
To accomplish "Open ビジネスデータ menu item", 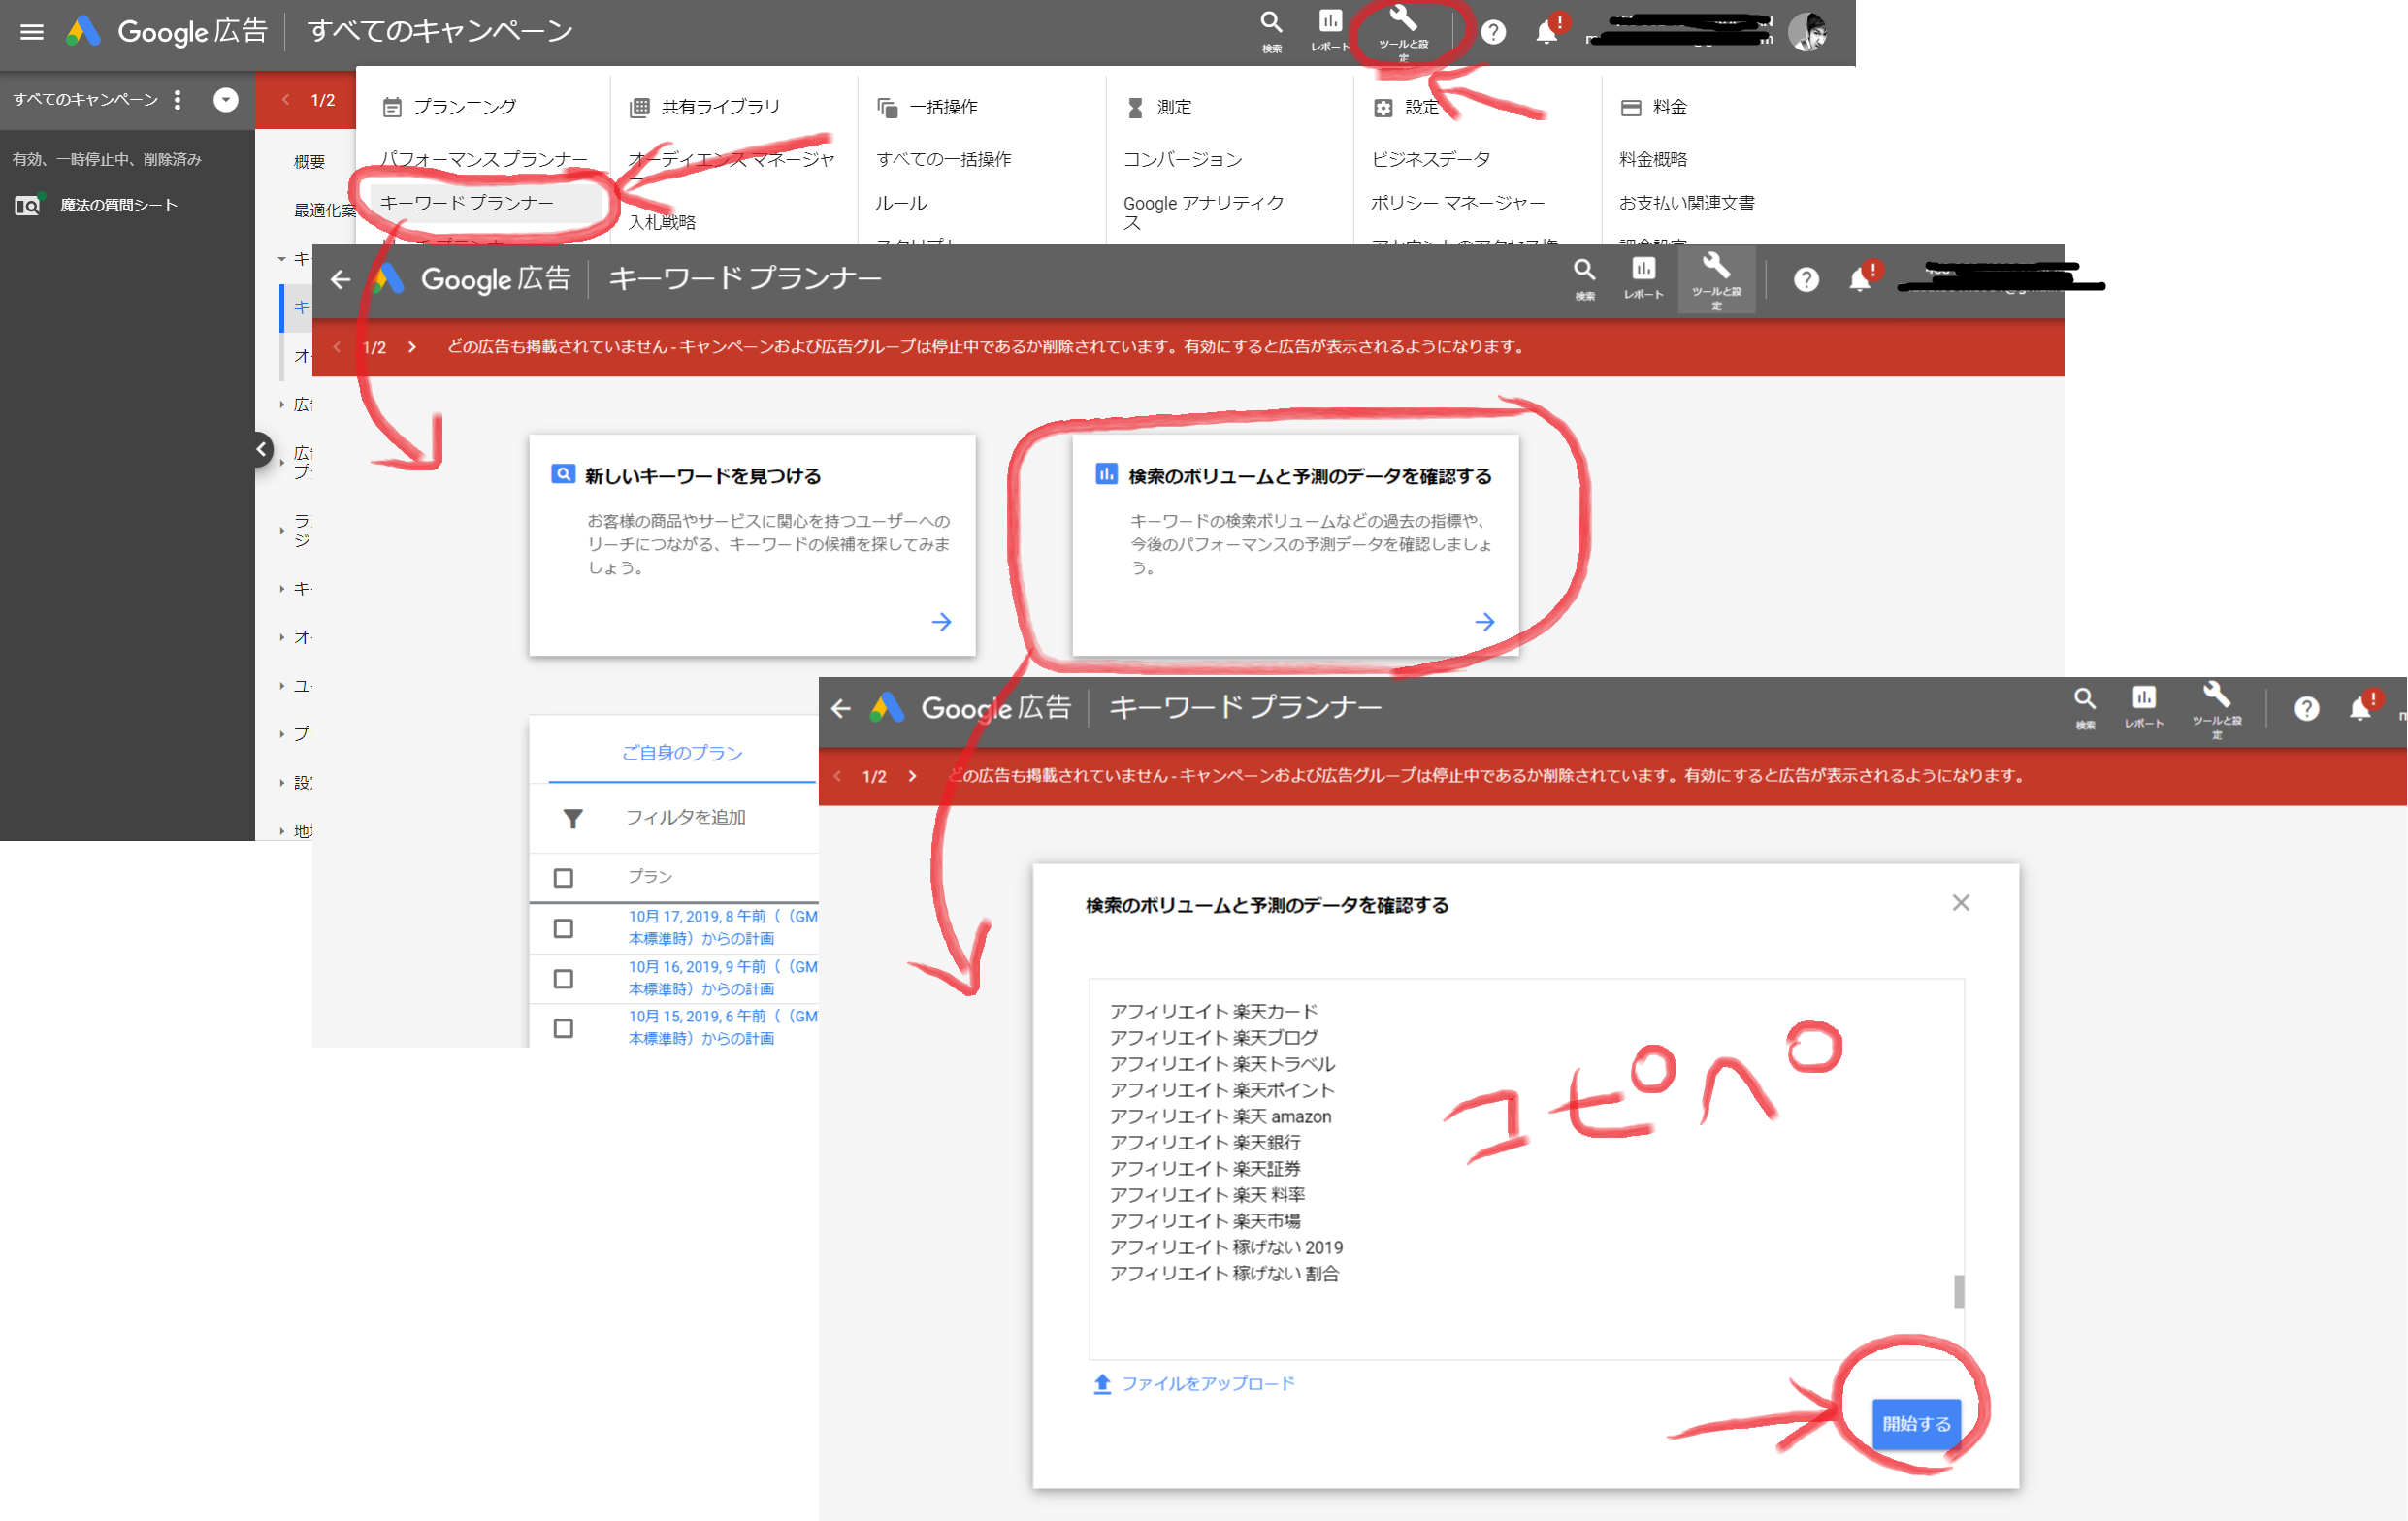I will (1431, 159).
